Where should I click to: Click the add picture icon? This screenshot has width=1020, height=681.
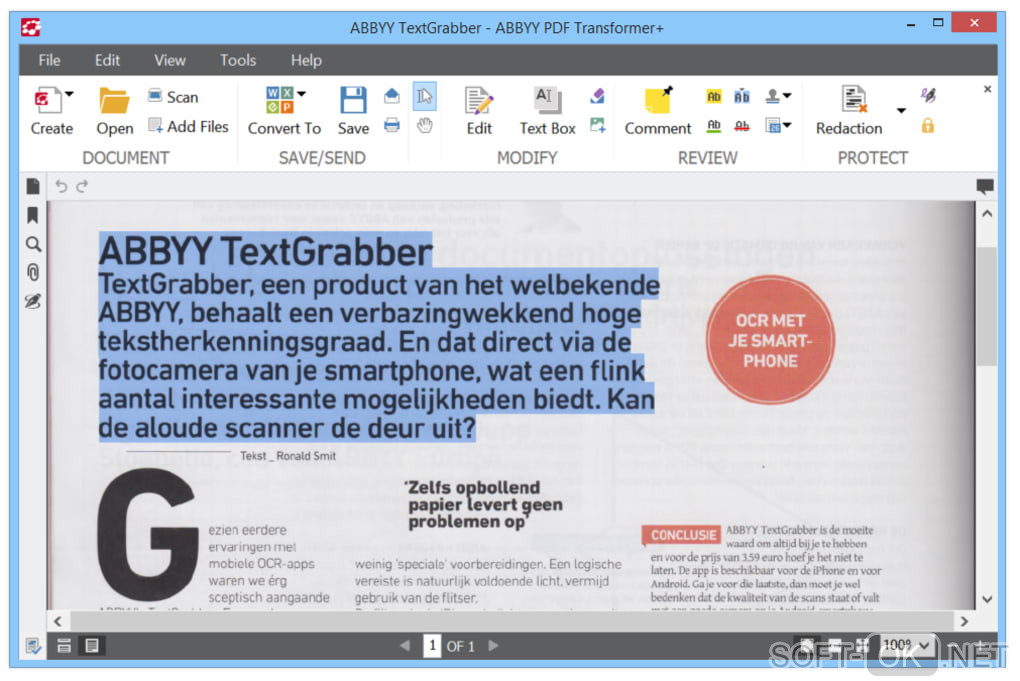597,125
